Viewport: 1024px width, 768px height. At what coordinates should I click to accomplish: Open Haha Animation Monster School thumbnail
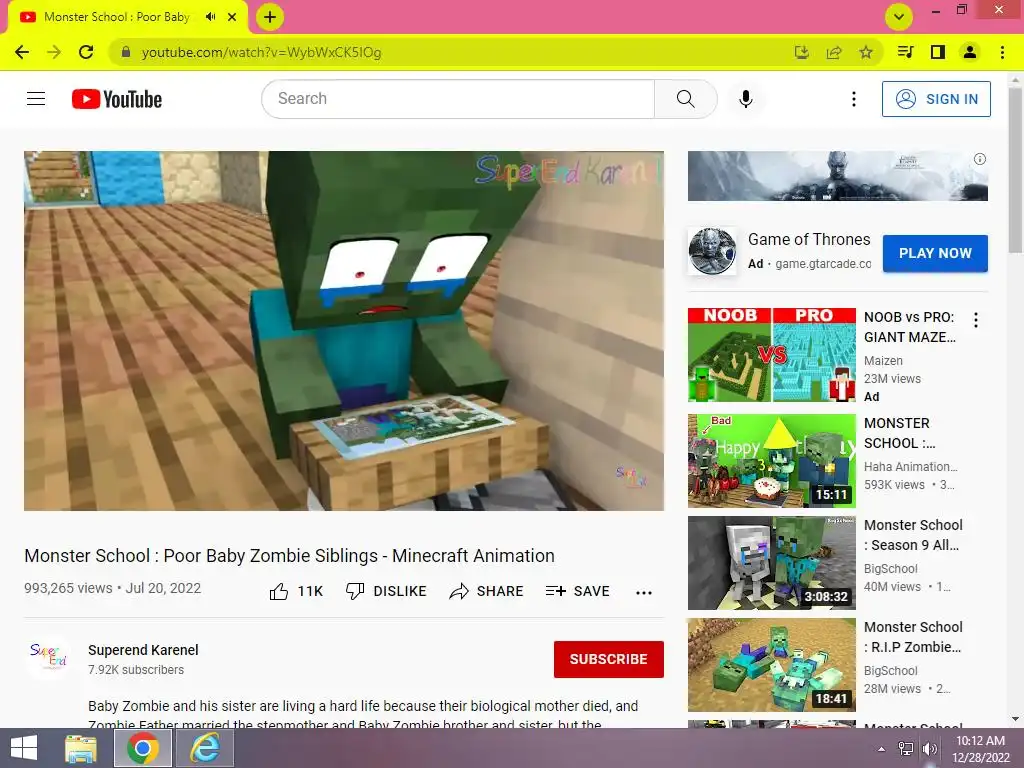click(x=771, y=460)
